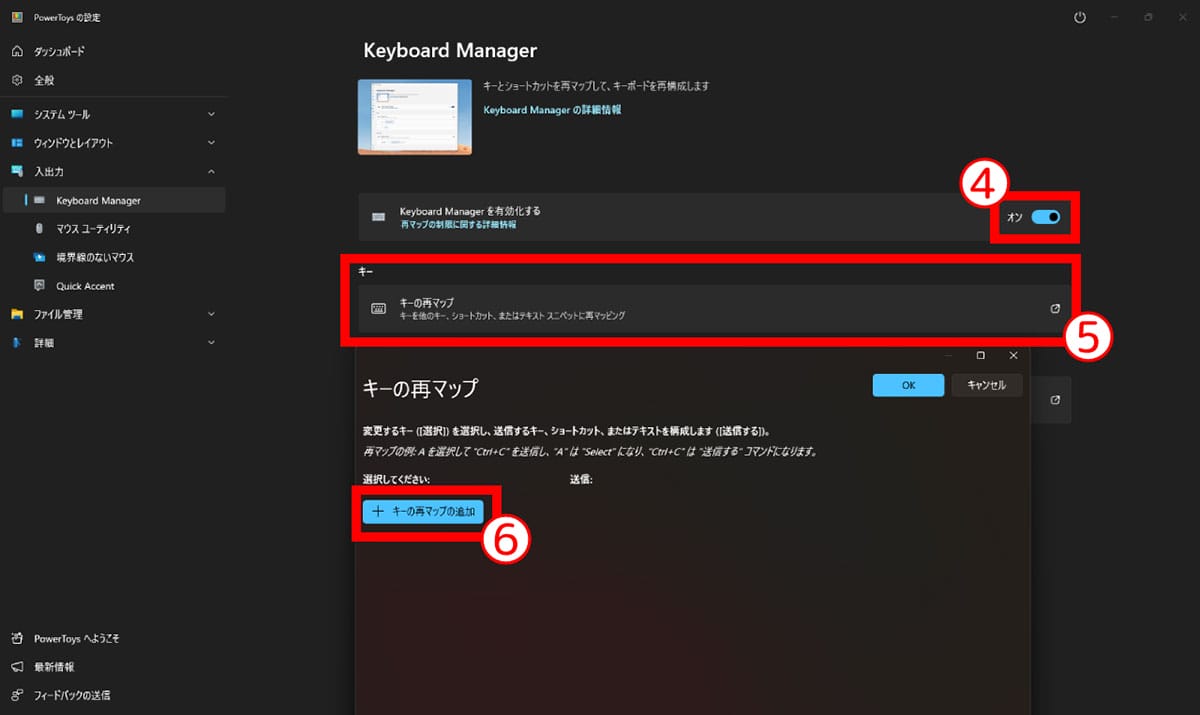Click open-window icon on row behind dialog
The width and height of the screenshot is (1200, 715).
point(1055,400)
